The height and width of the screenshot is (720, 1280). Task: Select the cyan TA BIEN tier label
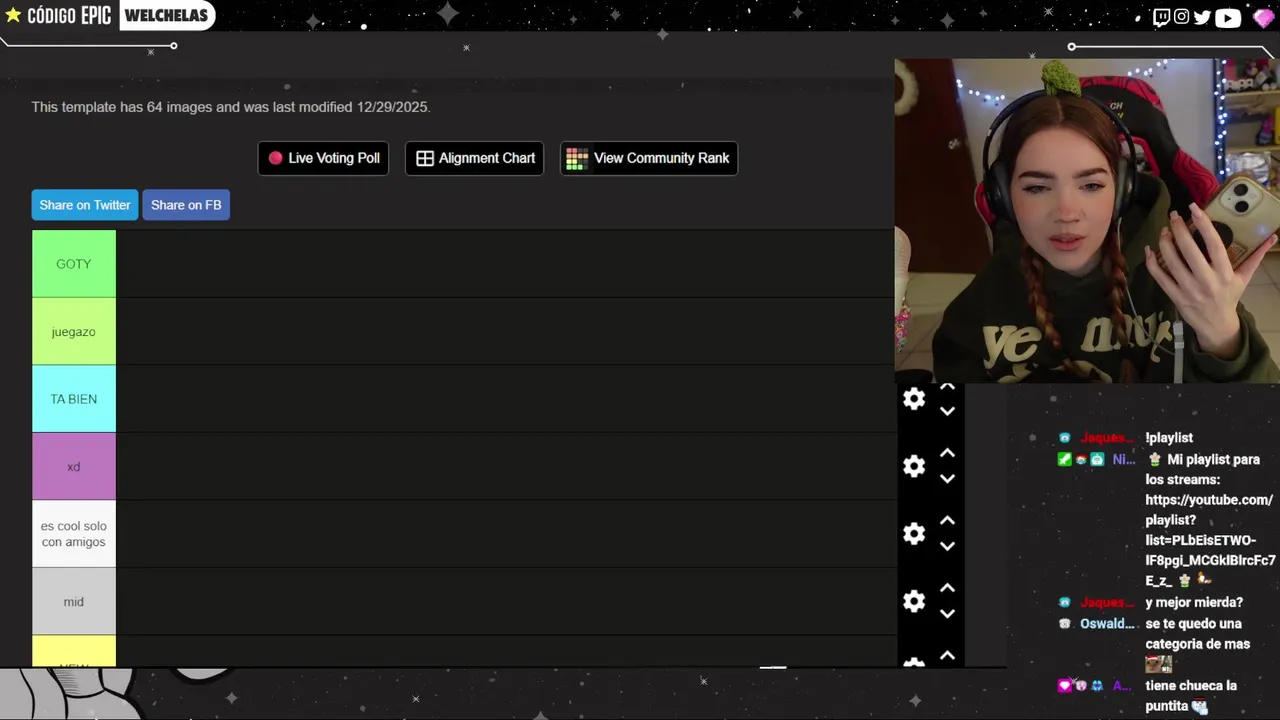coord(74,399)
